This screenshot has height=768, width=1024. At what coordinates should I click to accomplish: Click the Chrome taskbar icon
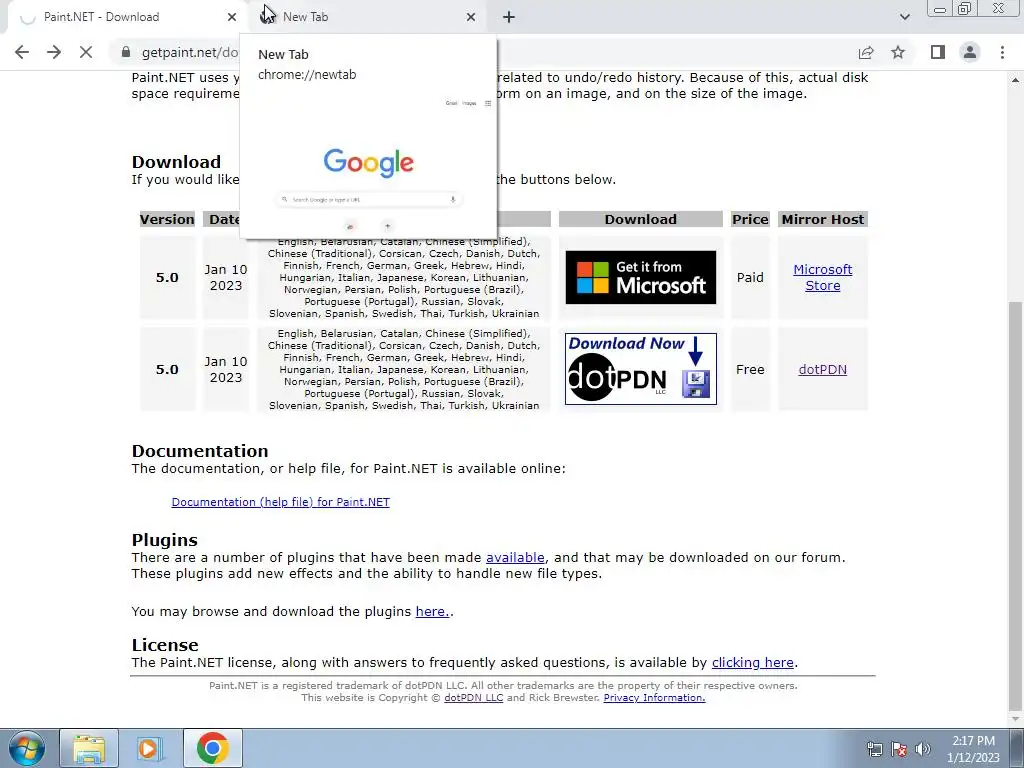point(212,748)
